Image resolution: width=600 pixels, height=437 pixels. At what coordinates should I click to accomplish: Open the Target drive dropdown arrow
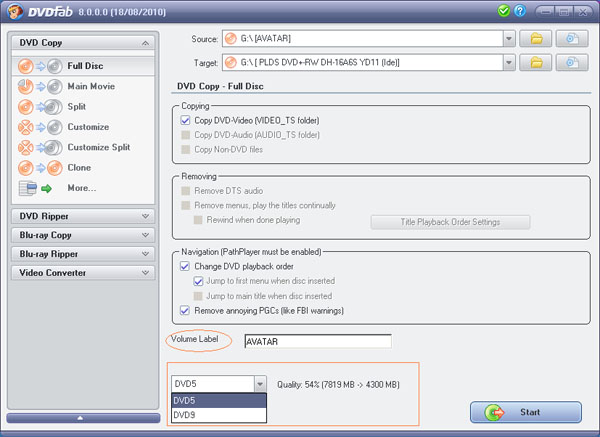pos(509,62)
